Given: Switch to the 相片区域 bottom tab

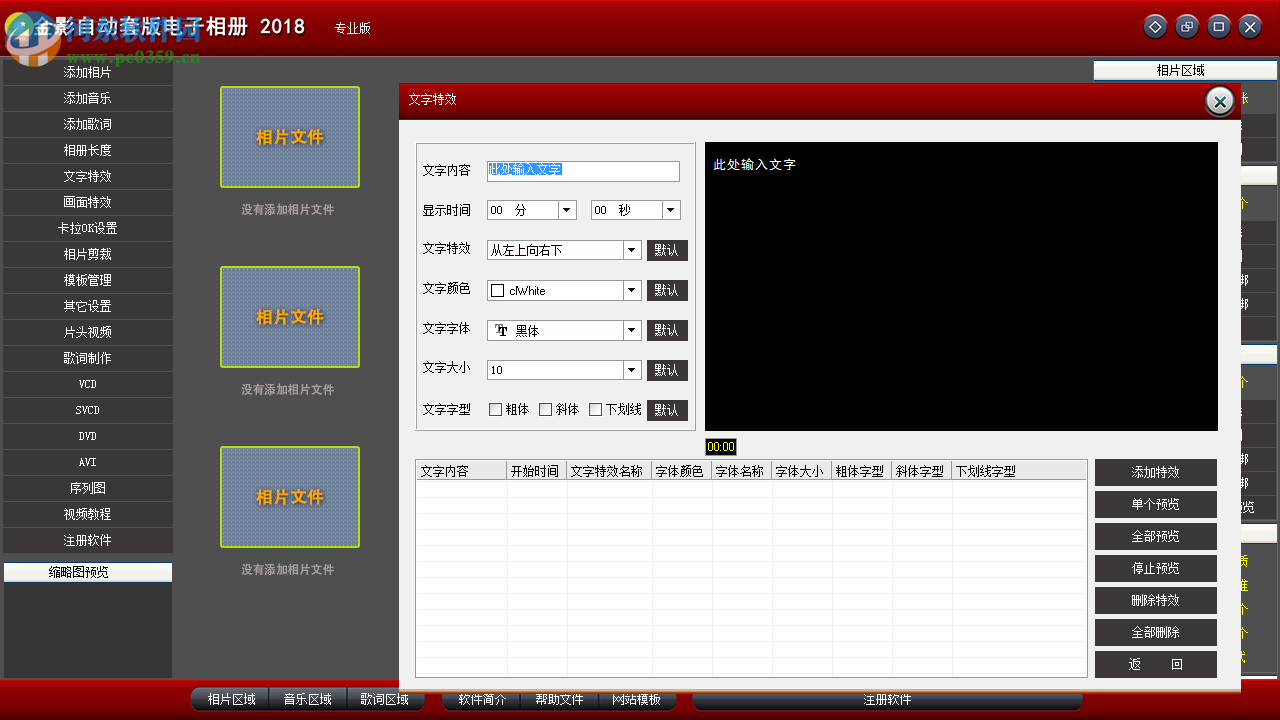Looking at the screenshot, I should coord(231,699).
